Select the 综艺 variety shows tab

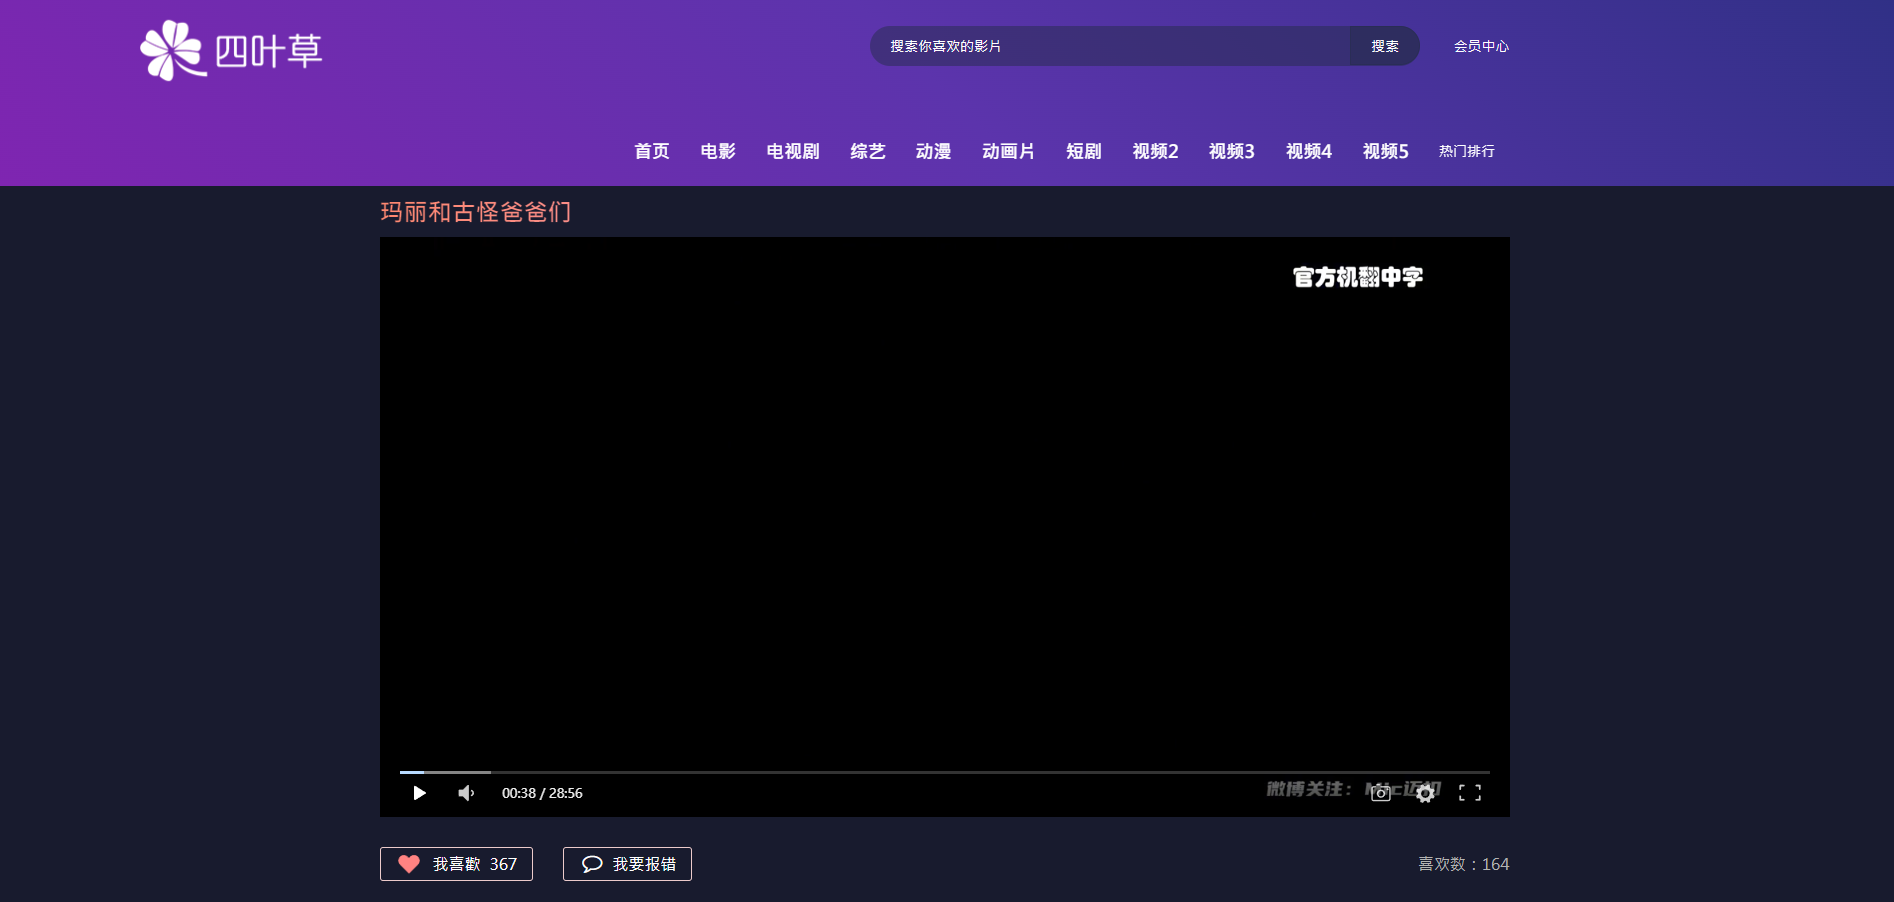(x=868, y=151)
